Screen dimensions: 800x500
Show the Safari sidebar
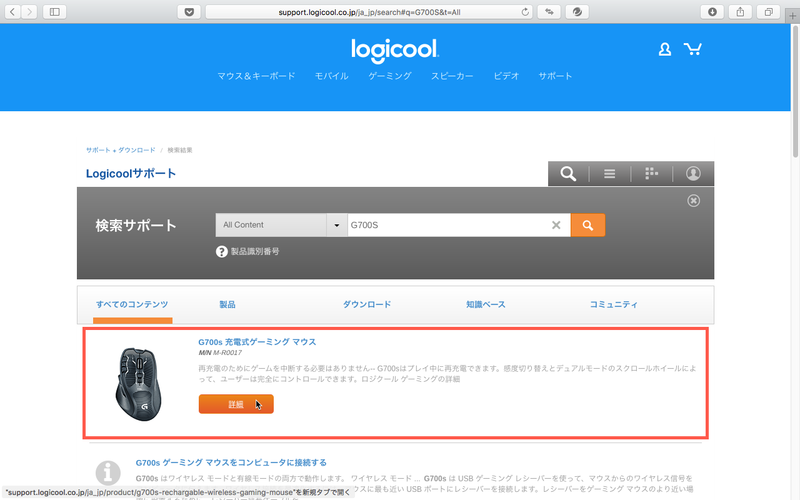tap(55, 12)
